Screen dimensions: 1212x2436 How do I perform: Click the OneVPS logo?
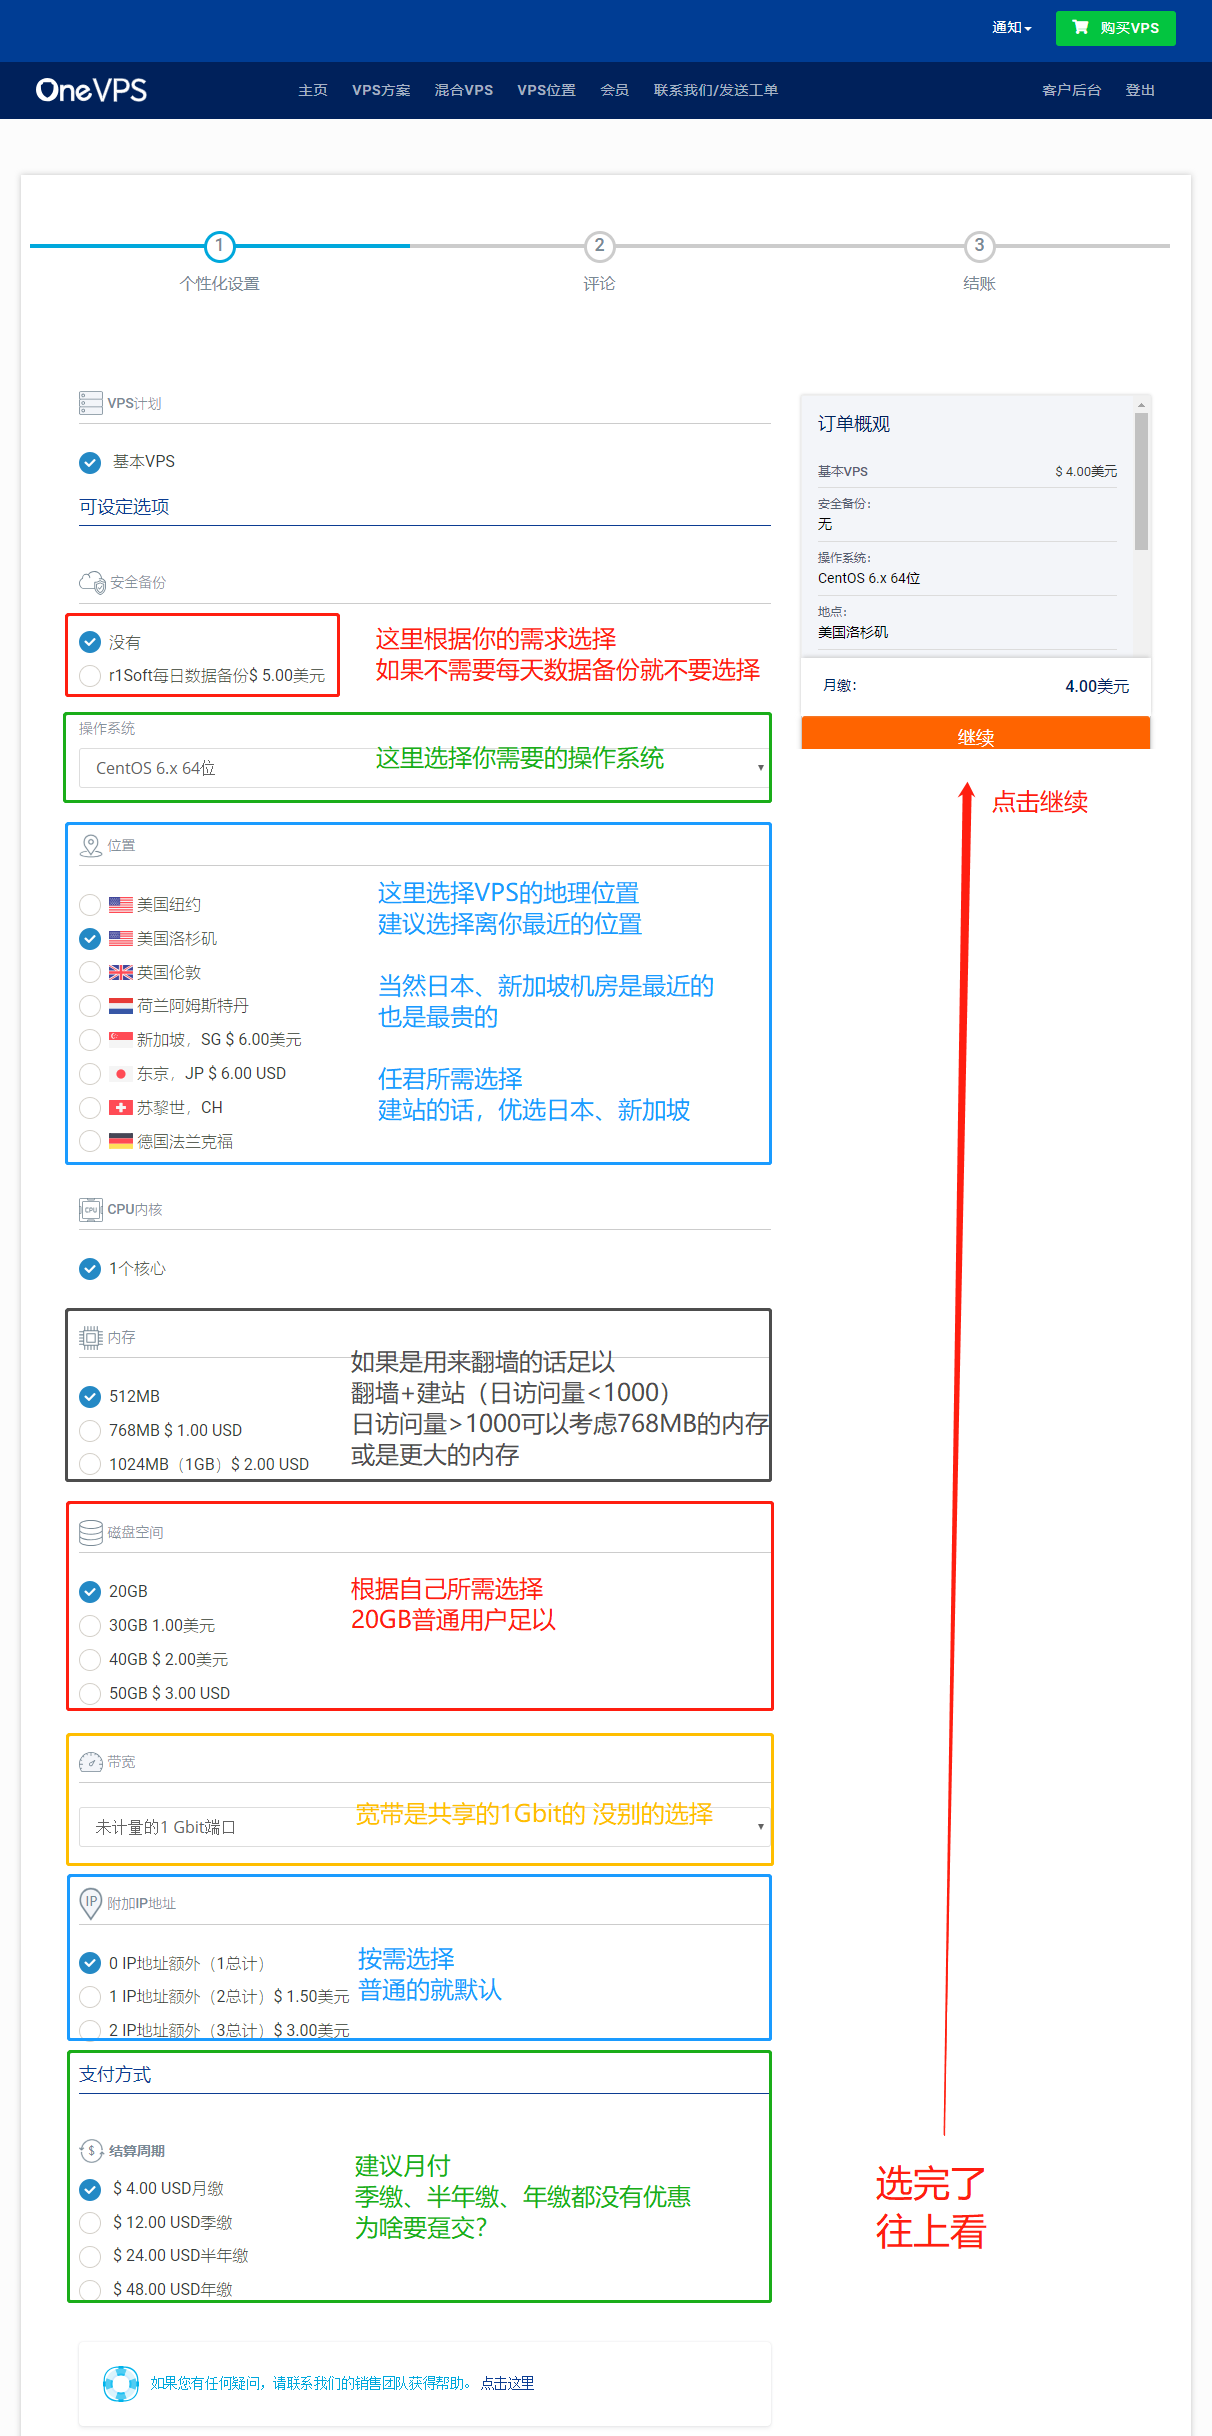tap(91, 90)
